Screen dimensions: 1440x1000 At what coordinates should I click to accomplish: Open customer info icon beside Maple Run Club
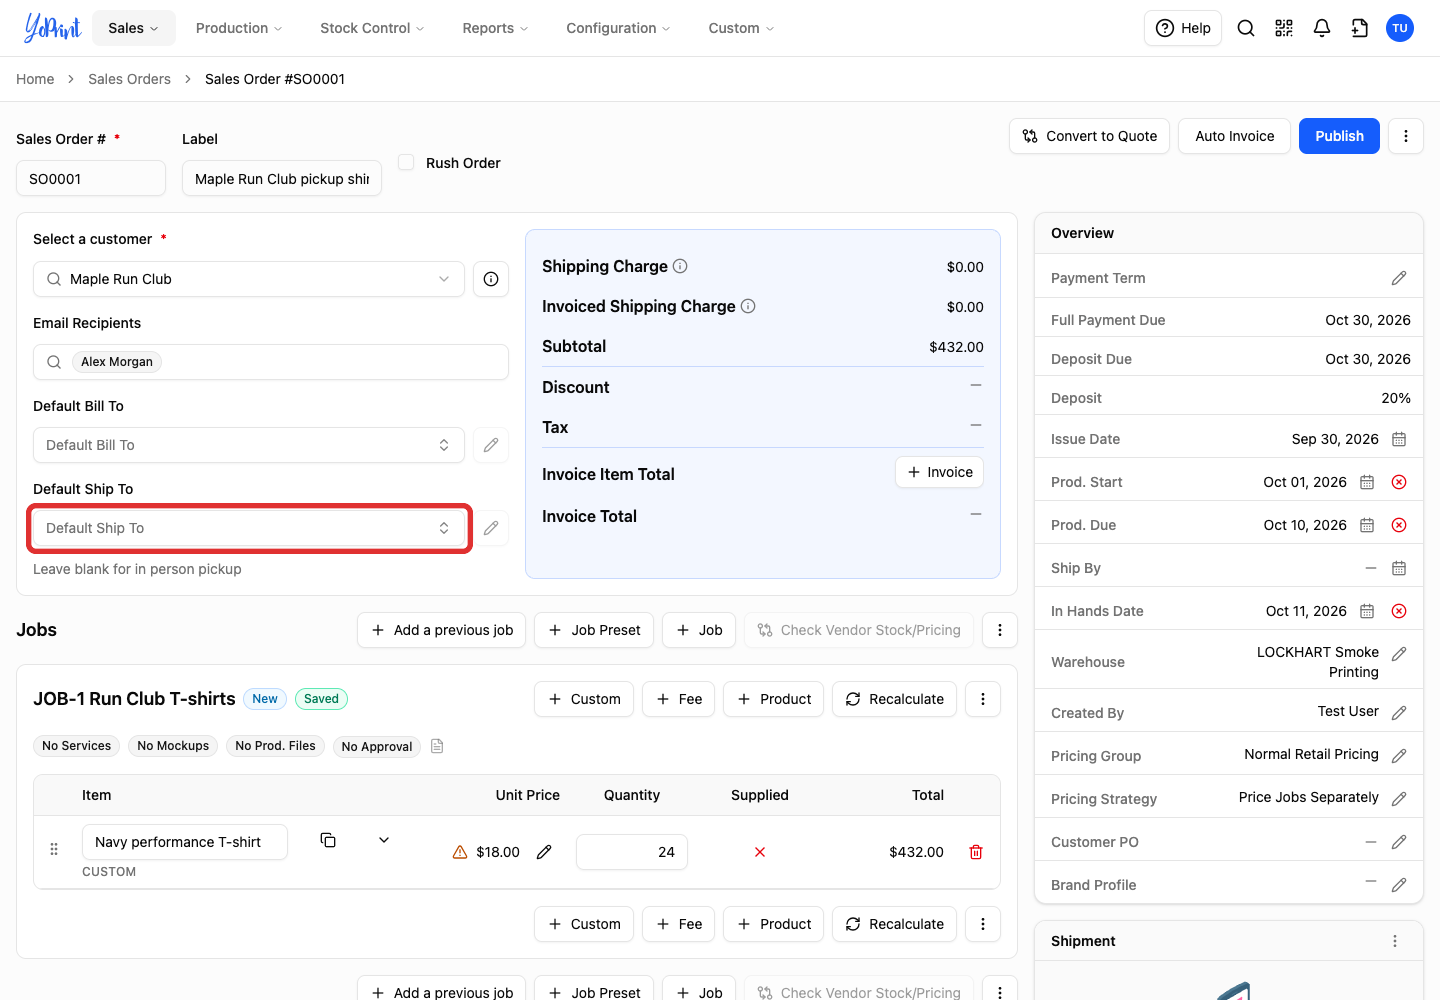point(491,279)
